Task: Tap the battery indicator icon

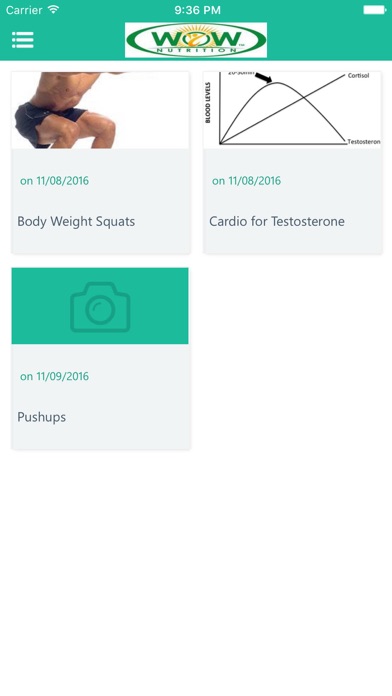Action: point(375,10)
